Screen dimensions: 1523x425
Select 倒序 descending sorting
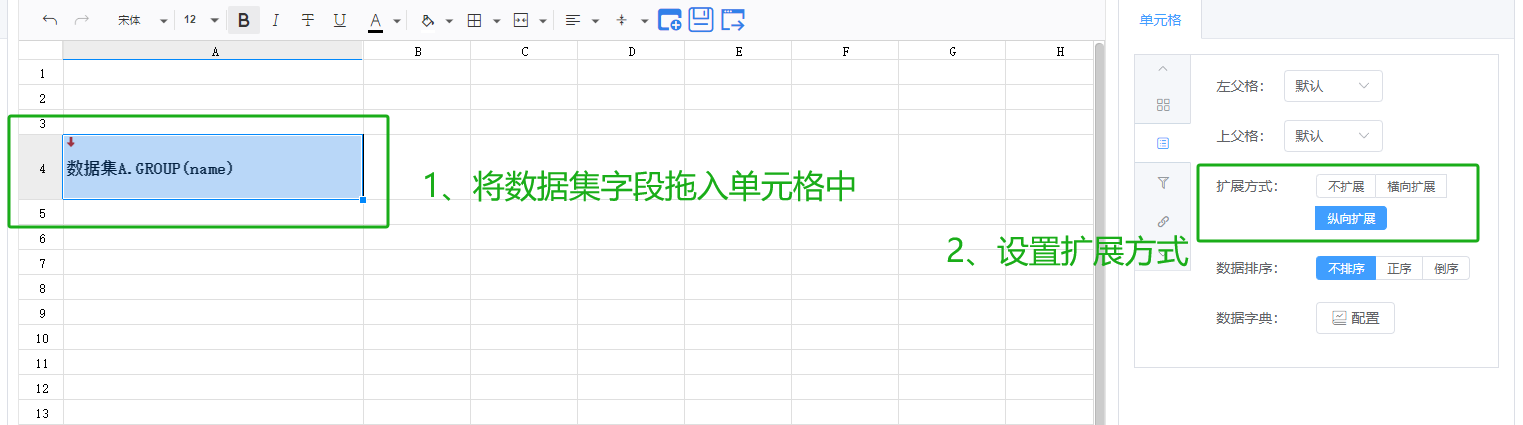pyautogui.click(x=1446, y=268)
